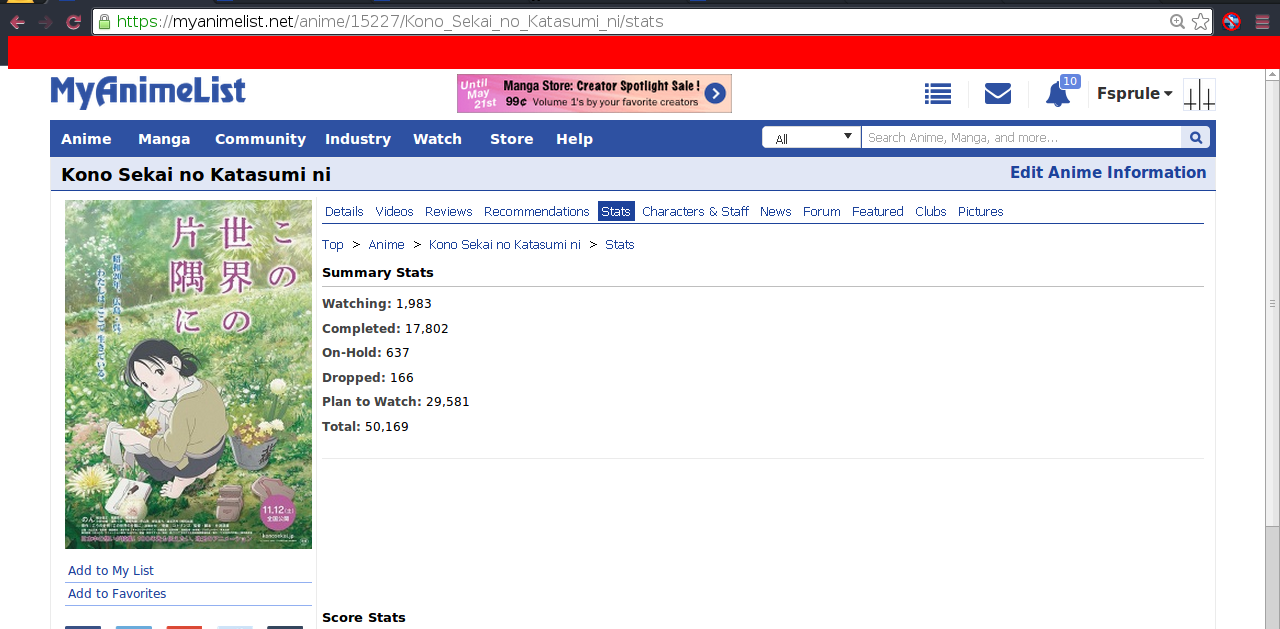Switch to the Reviews tab

pos(448,211)
